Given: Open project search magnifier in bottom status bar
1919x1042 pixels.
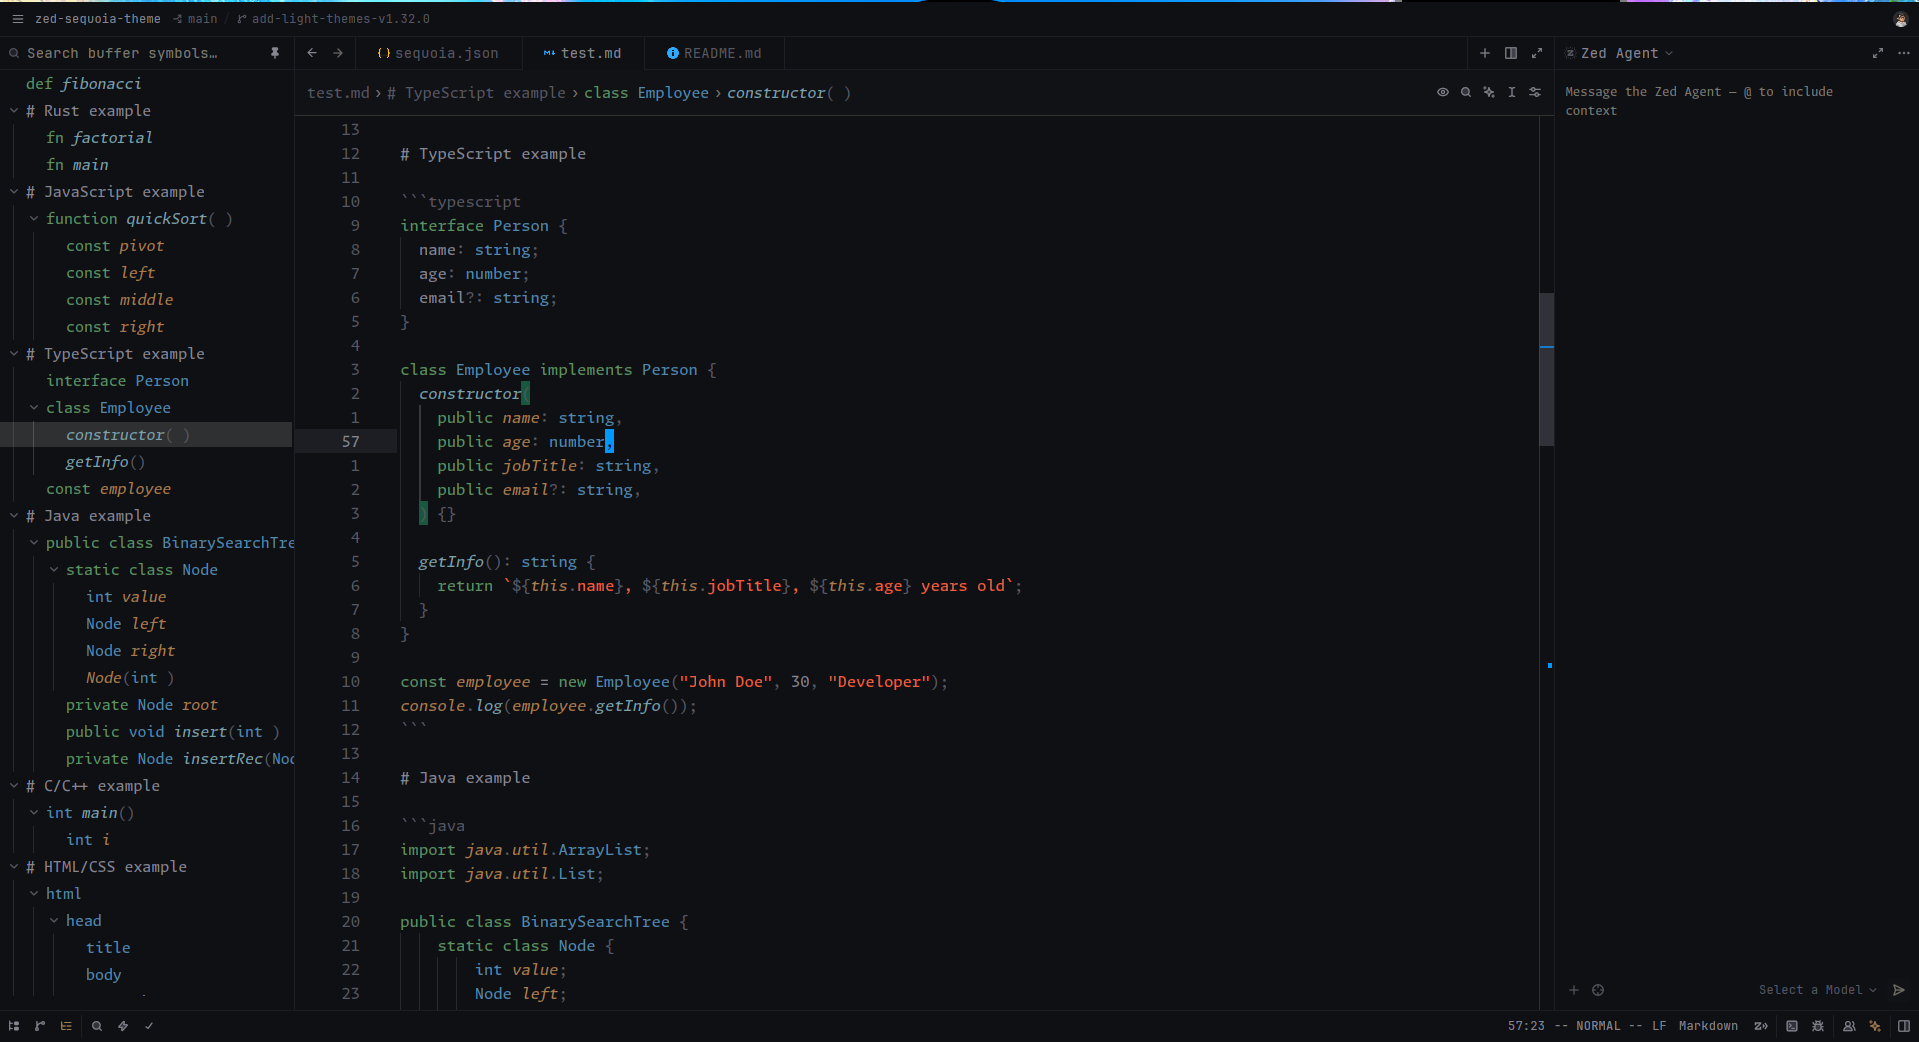Looking at the screenshot, I should coord(97,1026).
